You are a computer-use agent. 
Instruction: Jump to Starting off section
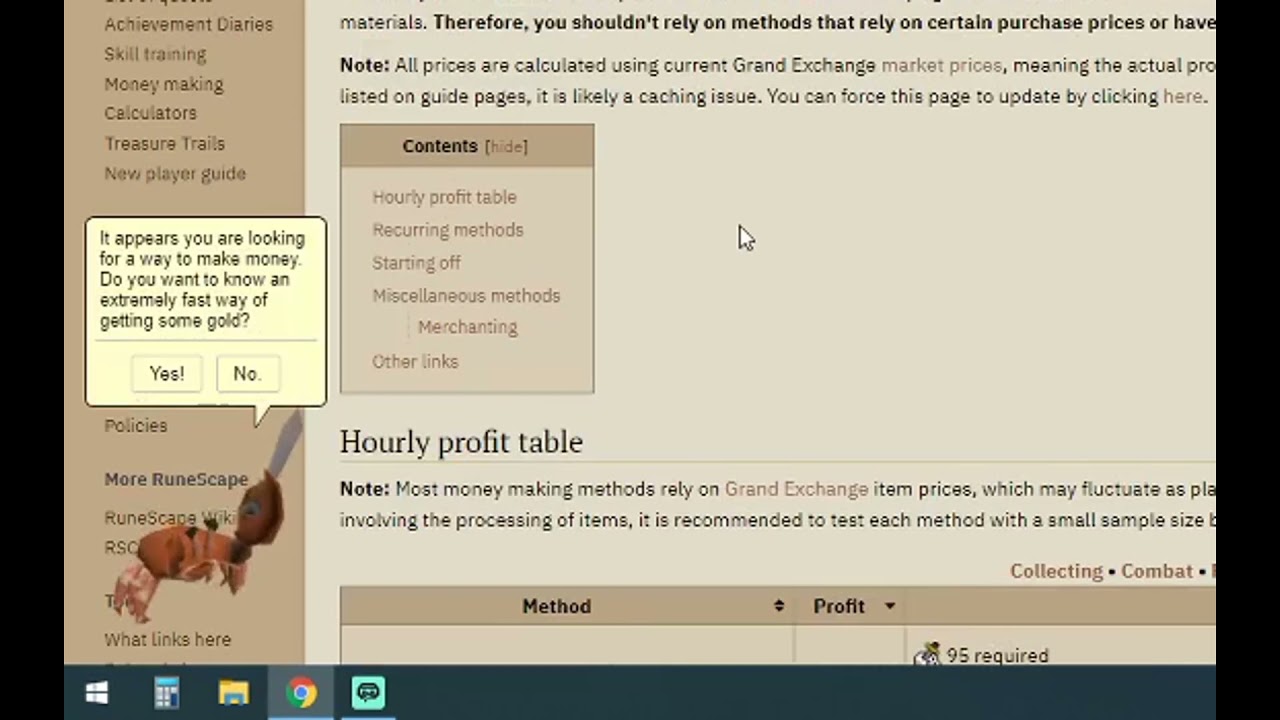(x=416, y=263)
